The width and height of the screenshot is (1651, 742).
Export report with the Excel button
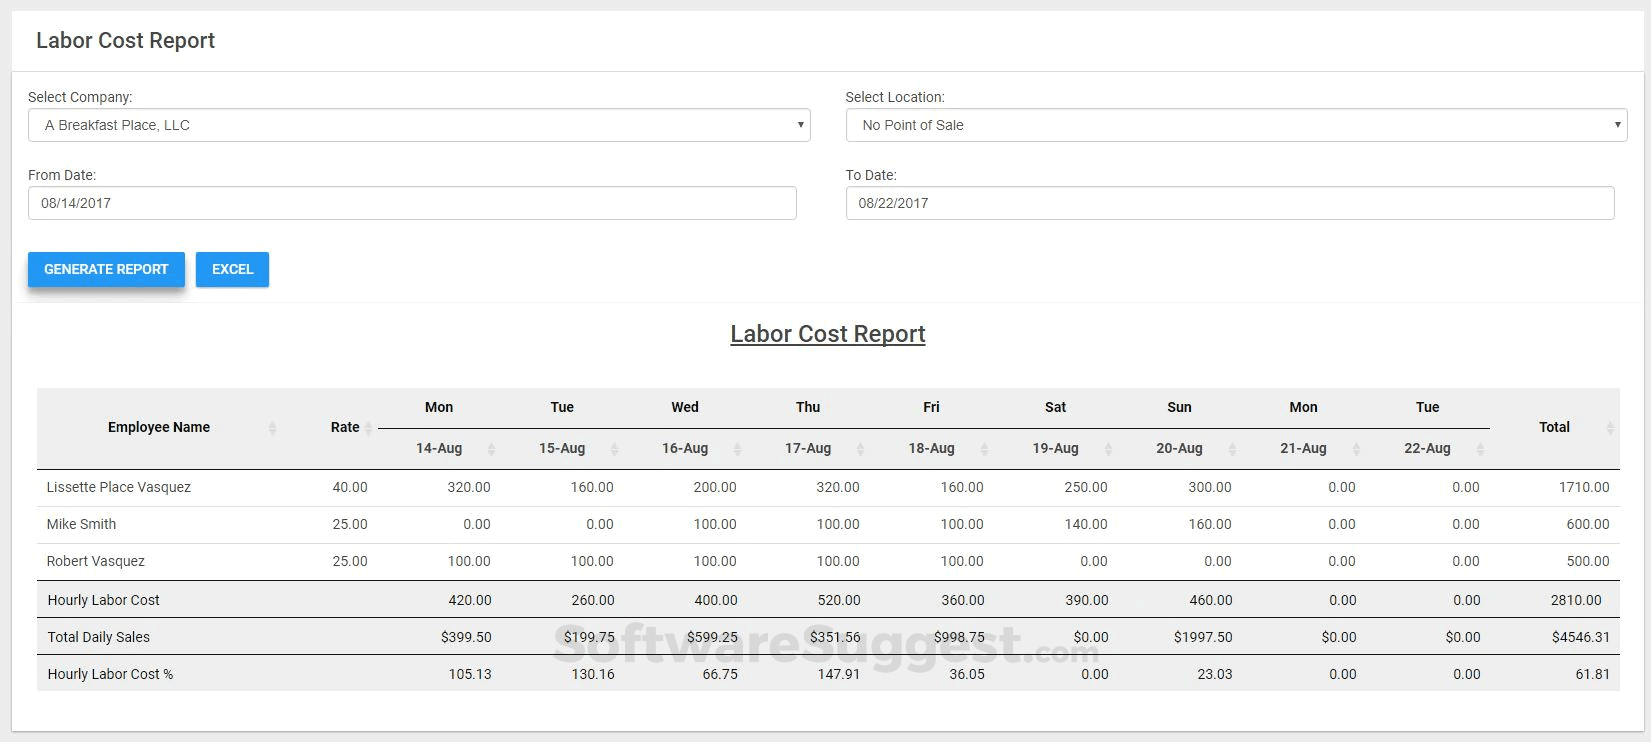click(232, 269)
